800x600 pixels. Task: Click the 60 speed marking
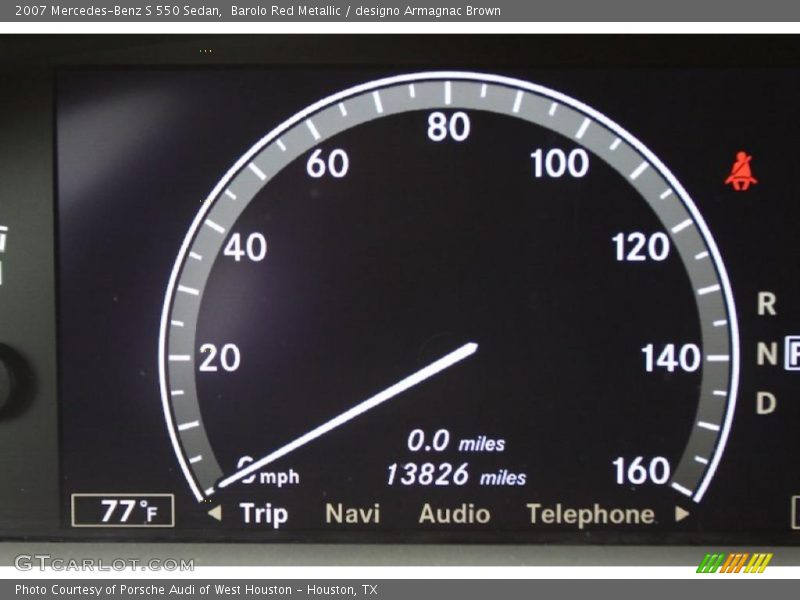pyautogui.click(x=328, y=164)
